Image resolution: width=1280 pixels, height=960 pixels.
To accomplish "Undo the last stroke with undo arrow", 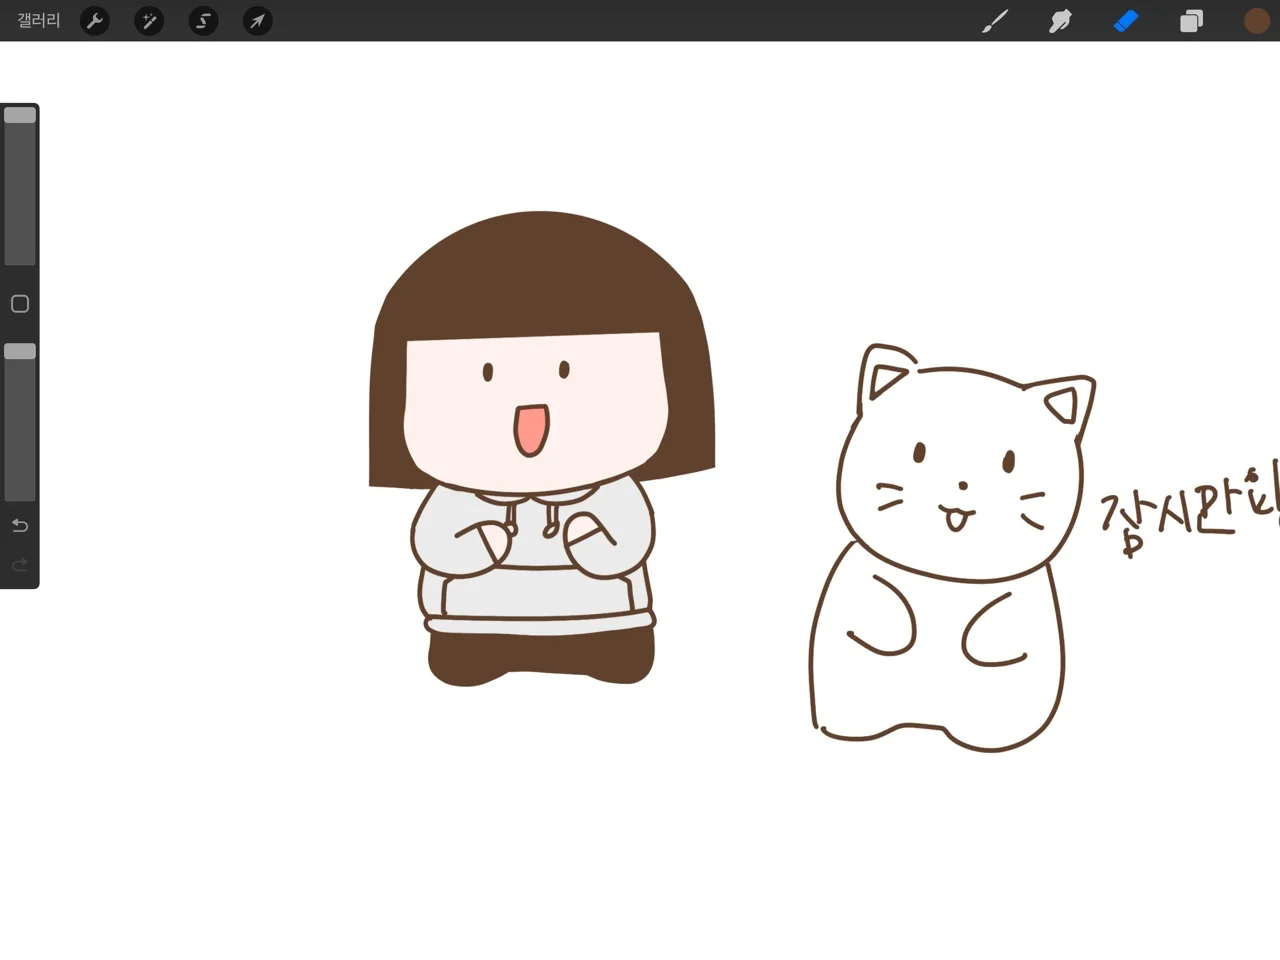I will [x=20, y=525].
